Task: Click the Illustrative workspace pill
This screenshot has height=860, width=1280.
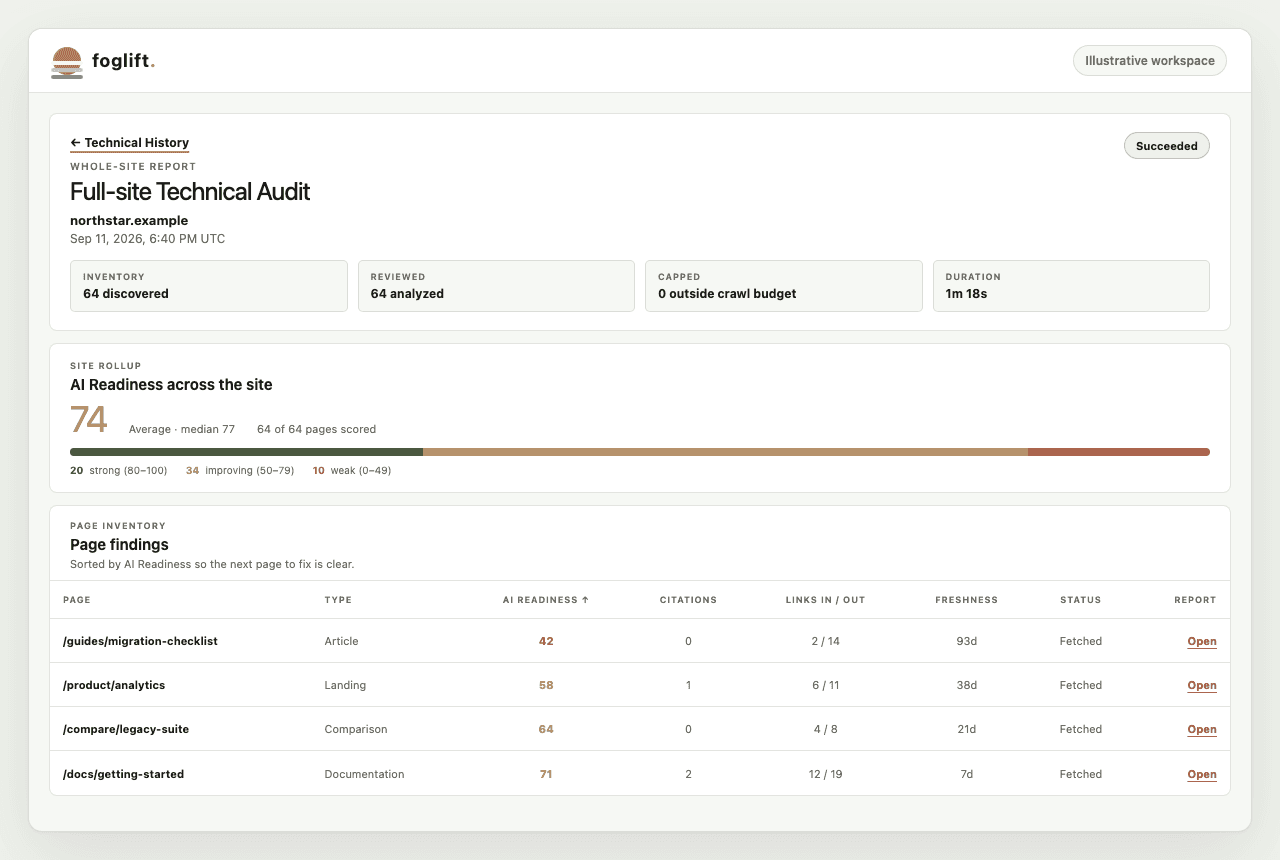Action: (x=1150, y=61)
